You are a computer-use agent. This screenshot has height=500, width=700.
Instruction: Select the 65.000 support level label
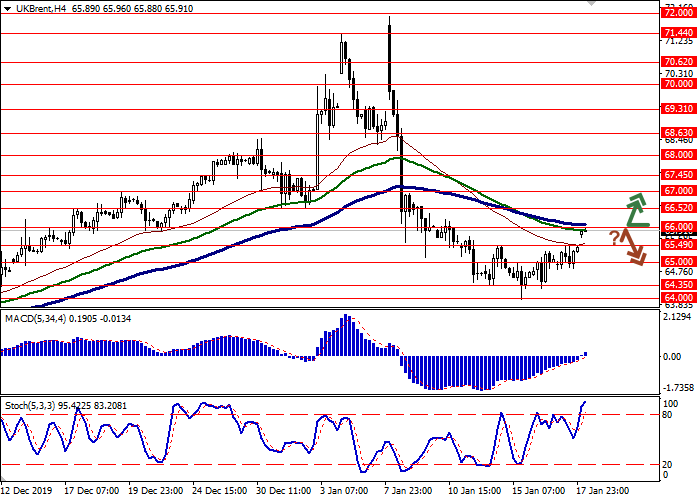coord(677,262)
